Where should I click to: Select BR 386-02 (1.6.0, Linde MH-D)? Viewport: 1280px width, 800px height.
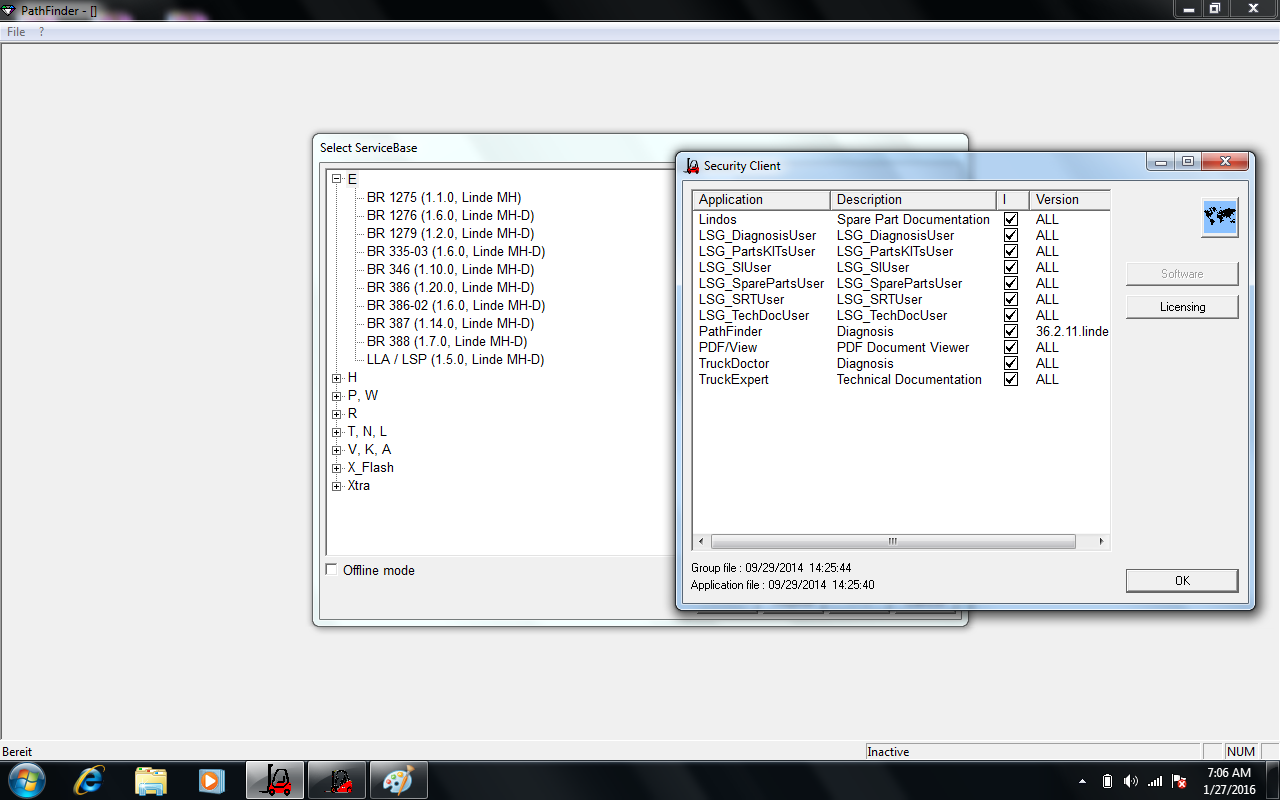click(x=456, y=306)
